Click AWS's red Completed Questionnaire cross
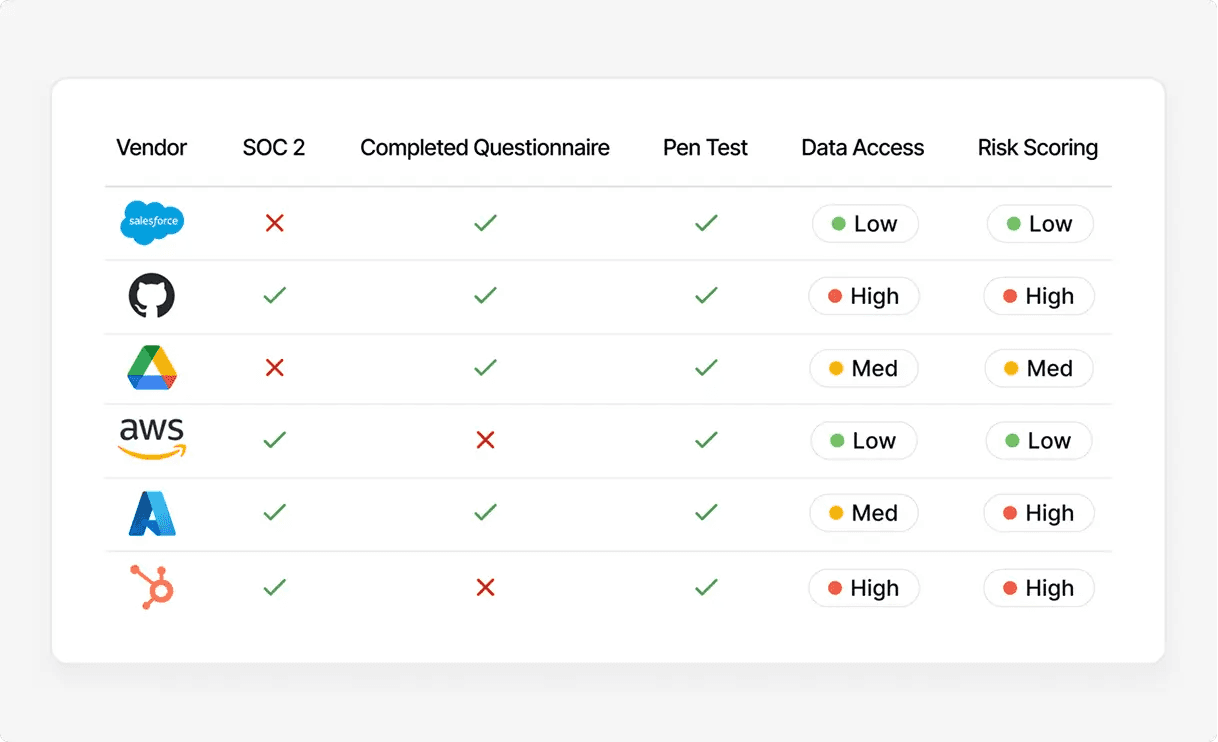Viewport: 1218px width, 742px height. [x=485, y=440]
